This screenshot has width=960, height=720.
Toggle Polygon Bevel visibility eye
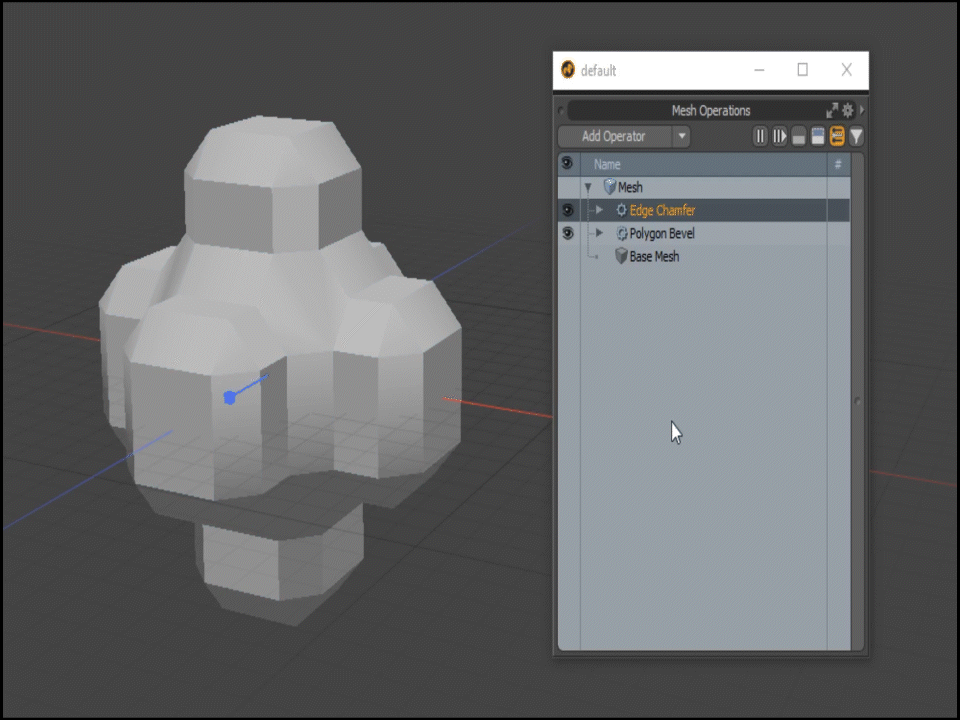coord(567,233)
